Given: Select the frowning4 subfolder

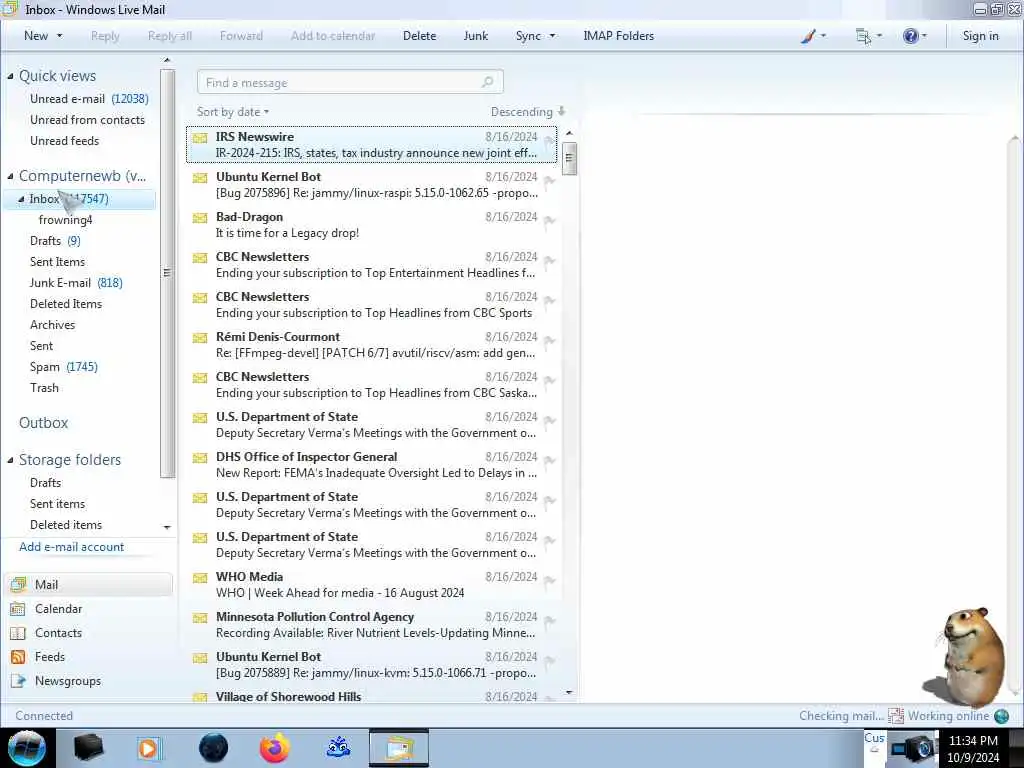Looking at the screenshot, I should [x=65, y=220].
